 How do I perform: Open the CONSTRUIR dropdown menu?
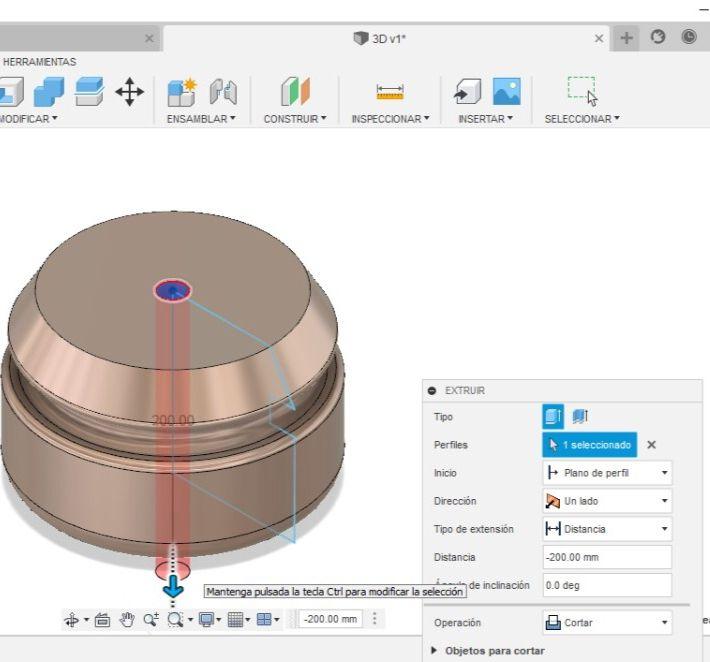pos(295,119)
